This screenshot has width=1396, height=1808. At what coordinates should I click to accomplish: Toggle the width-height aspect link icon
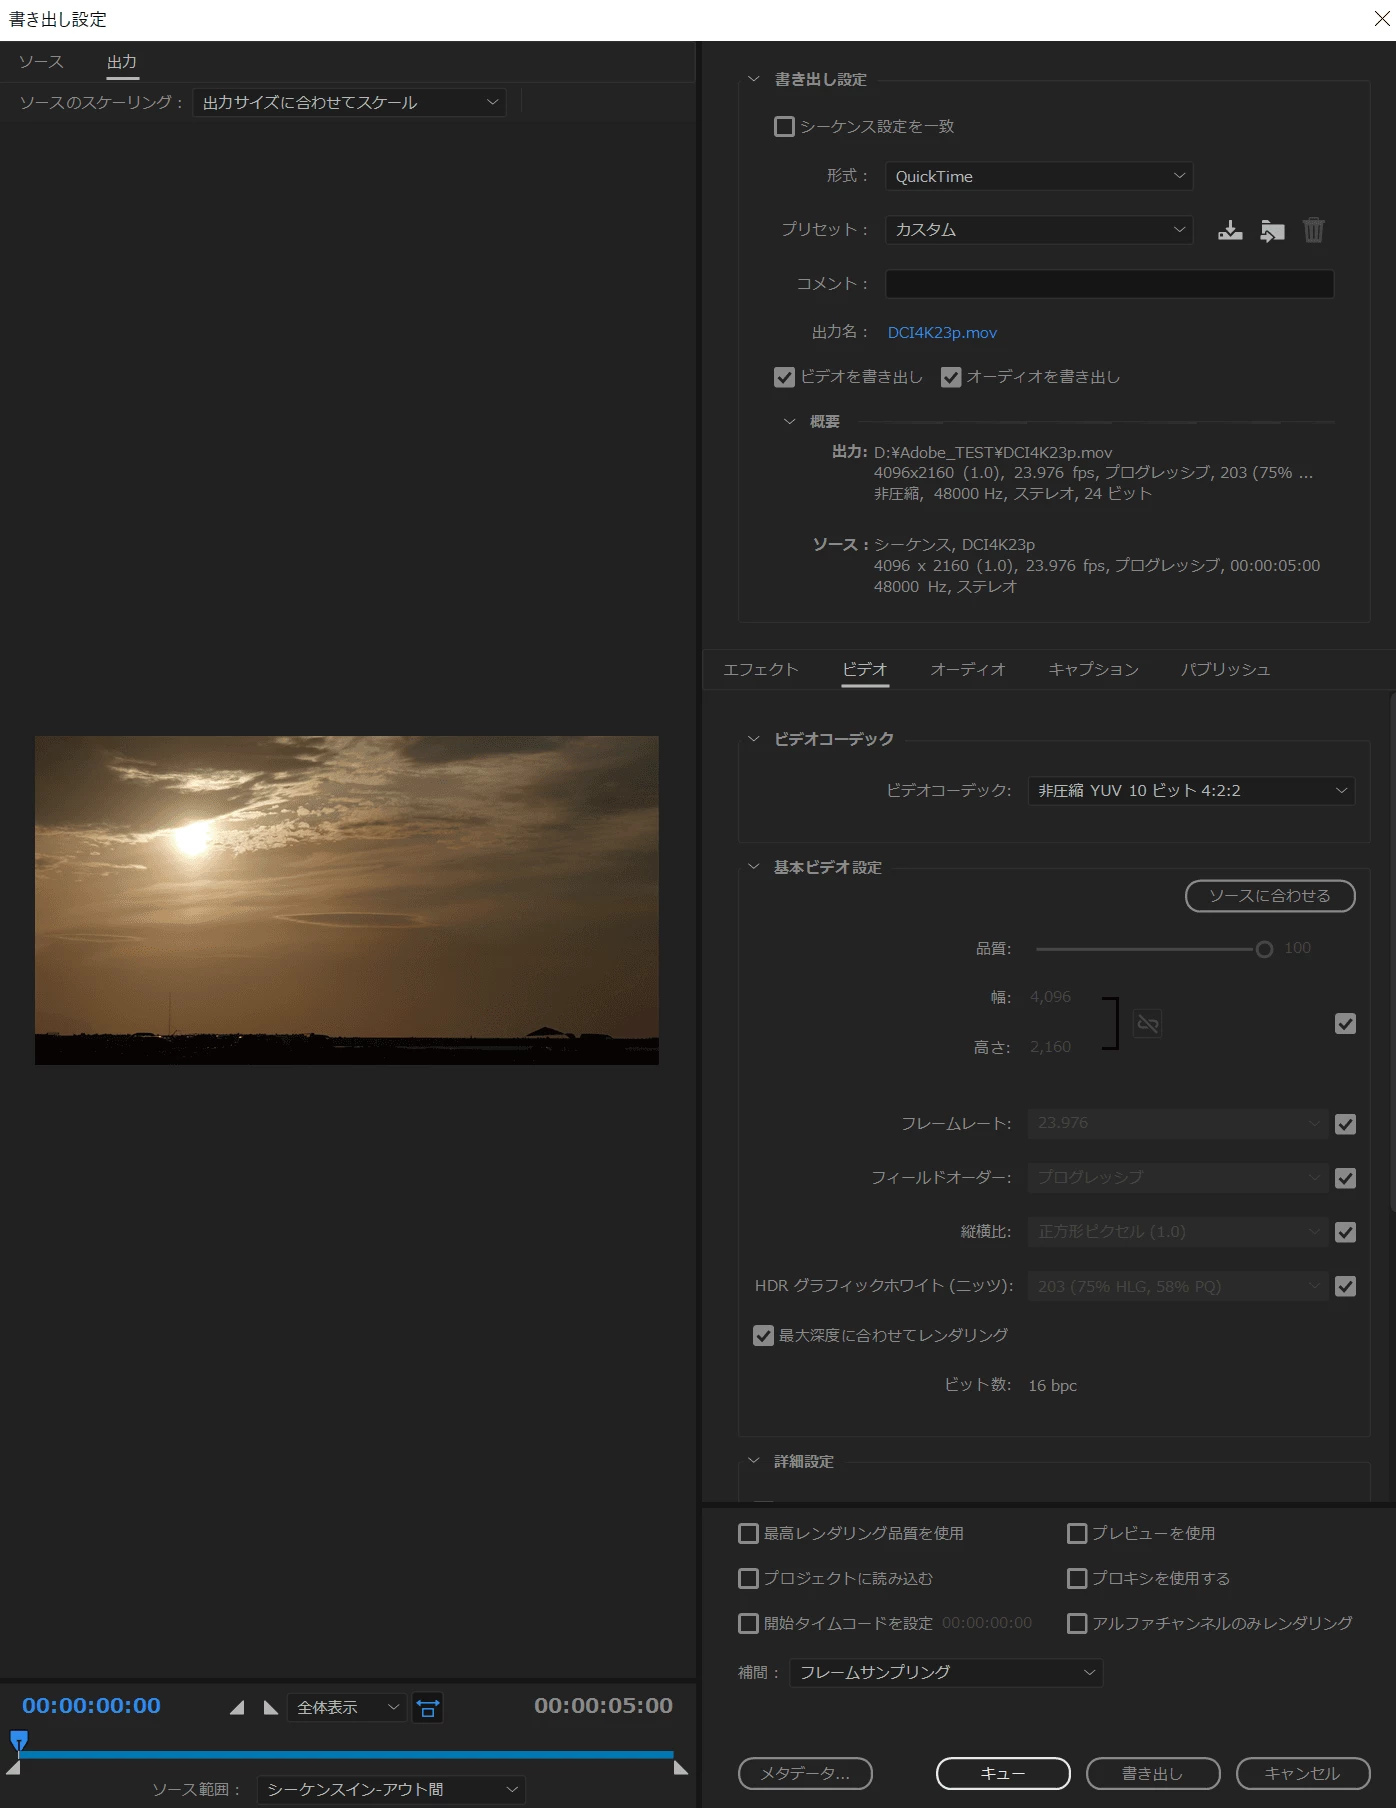(x=1147, y=1023)
